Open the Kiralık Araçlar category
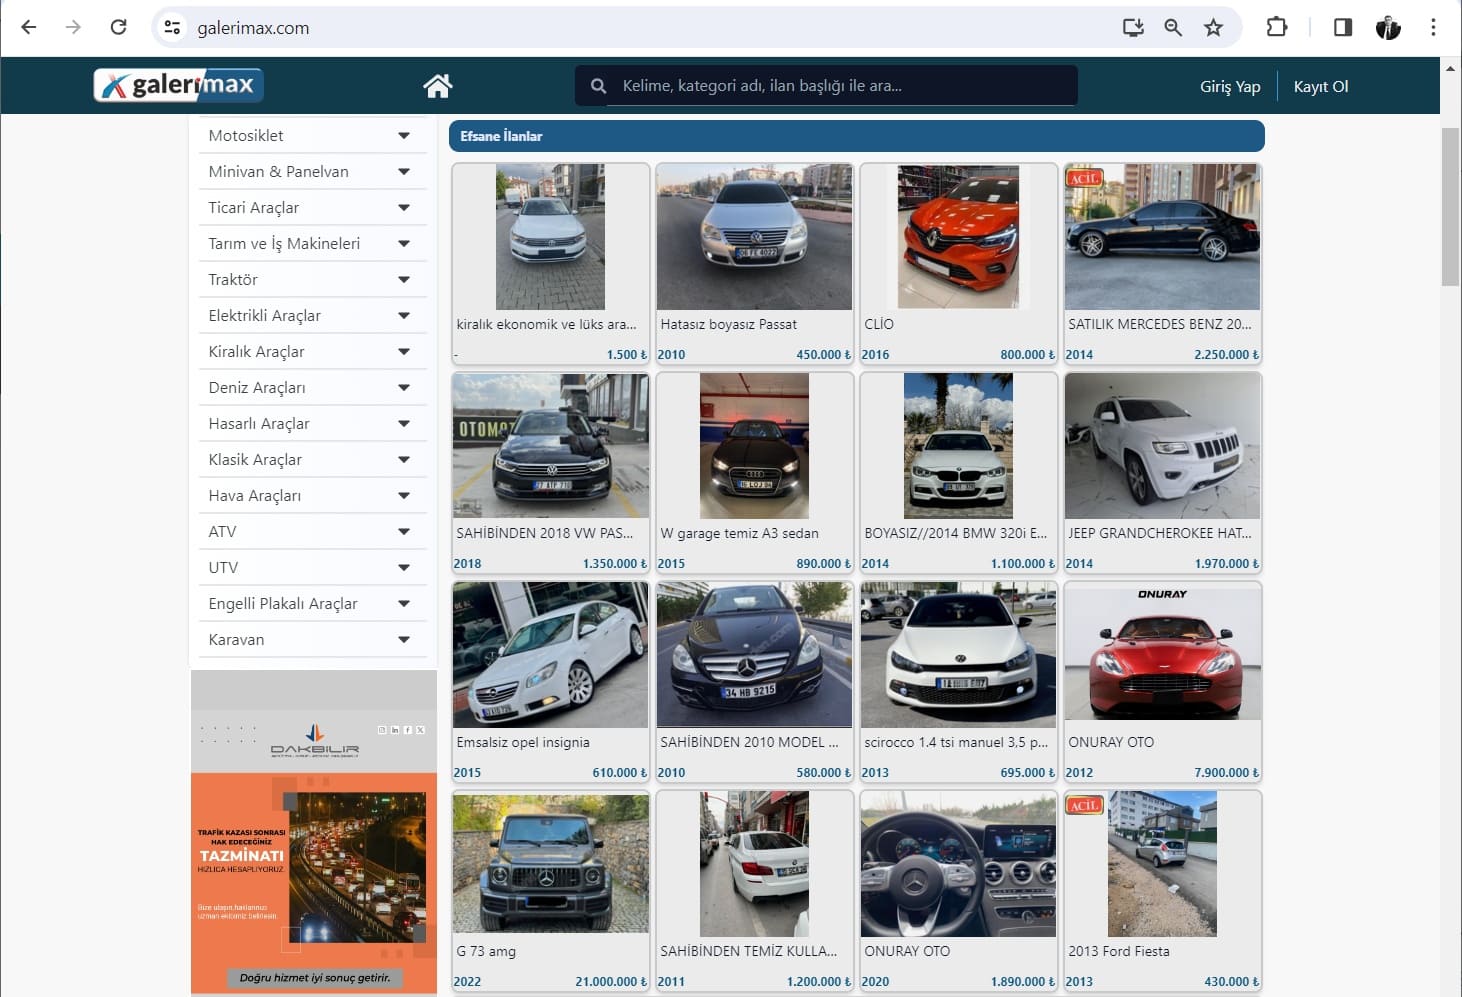This screenshot has width=1462, height=997. 257,352
